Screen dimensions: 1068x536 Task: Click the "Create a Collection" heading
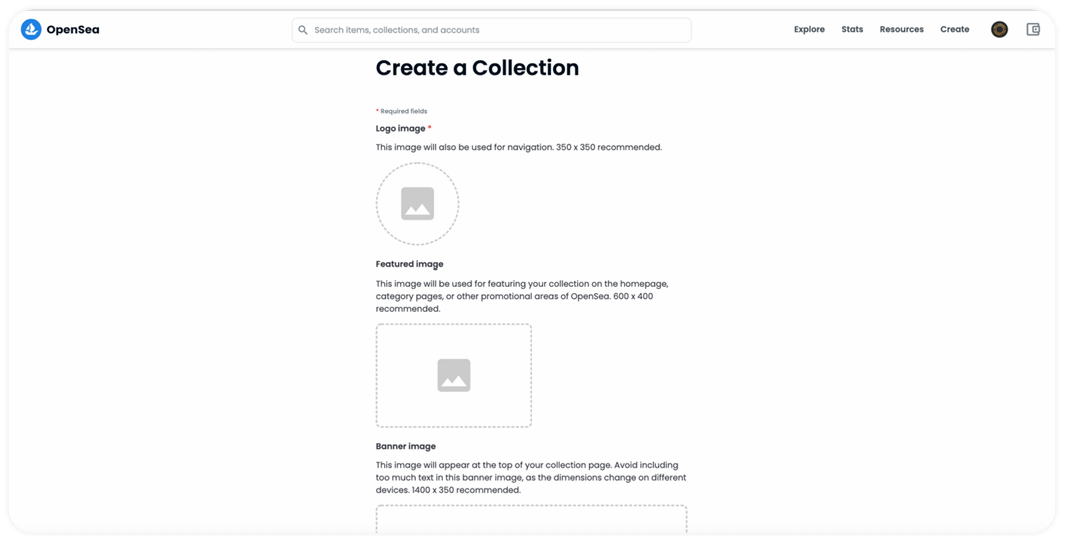point(477,68)
